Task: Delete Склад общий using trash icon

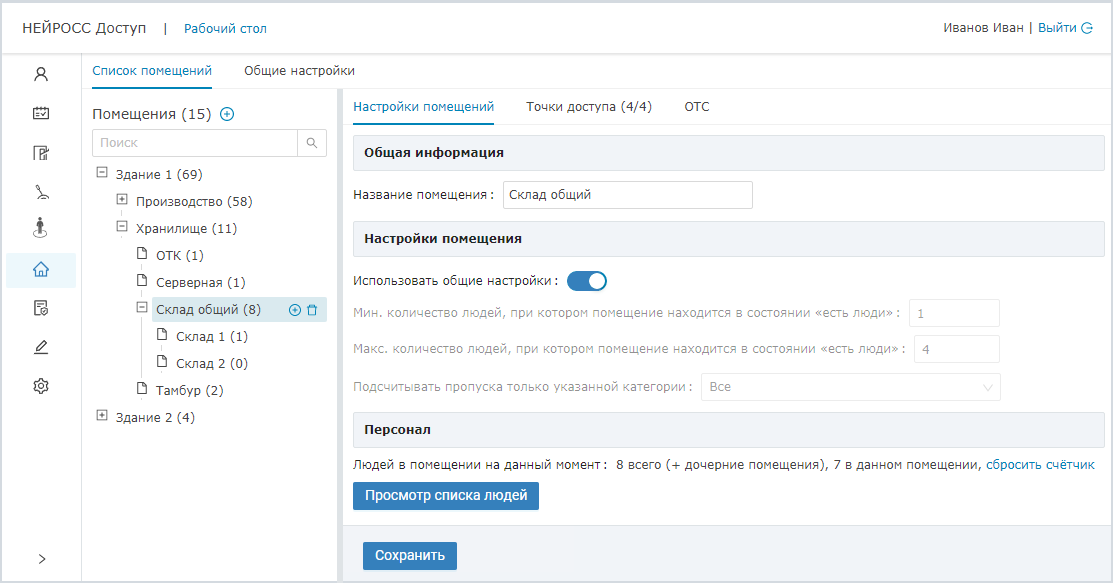Action: [312, 310]
